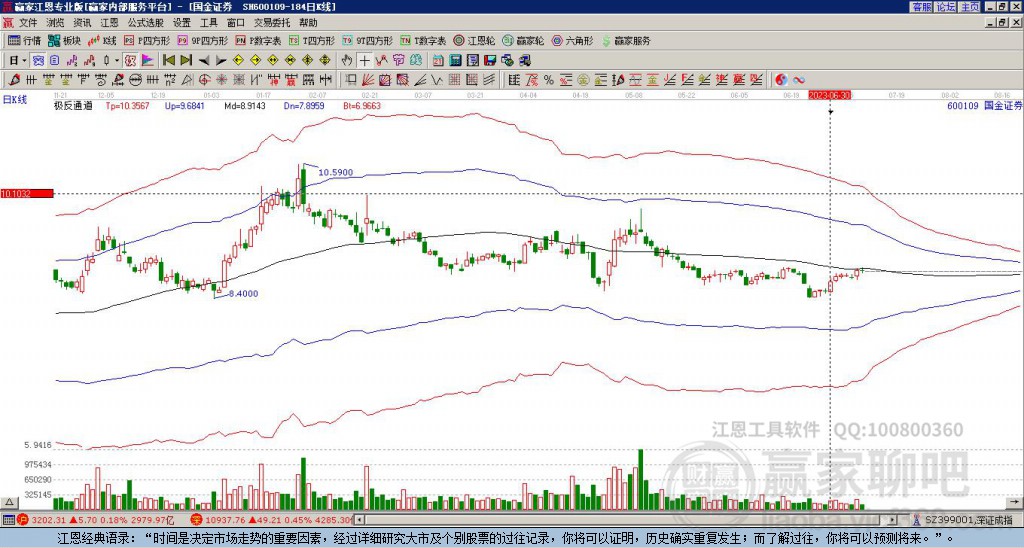
Task: Click the black left arrow icon
Action: [204, 61]
